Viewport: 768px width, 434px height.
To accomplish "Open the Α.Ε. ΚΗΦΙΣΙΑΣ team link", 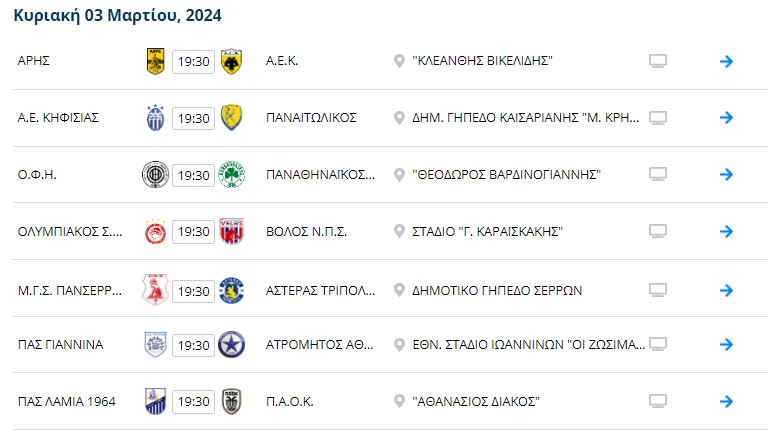I will (59, 118).
